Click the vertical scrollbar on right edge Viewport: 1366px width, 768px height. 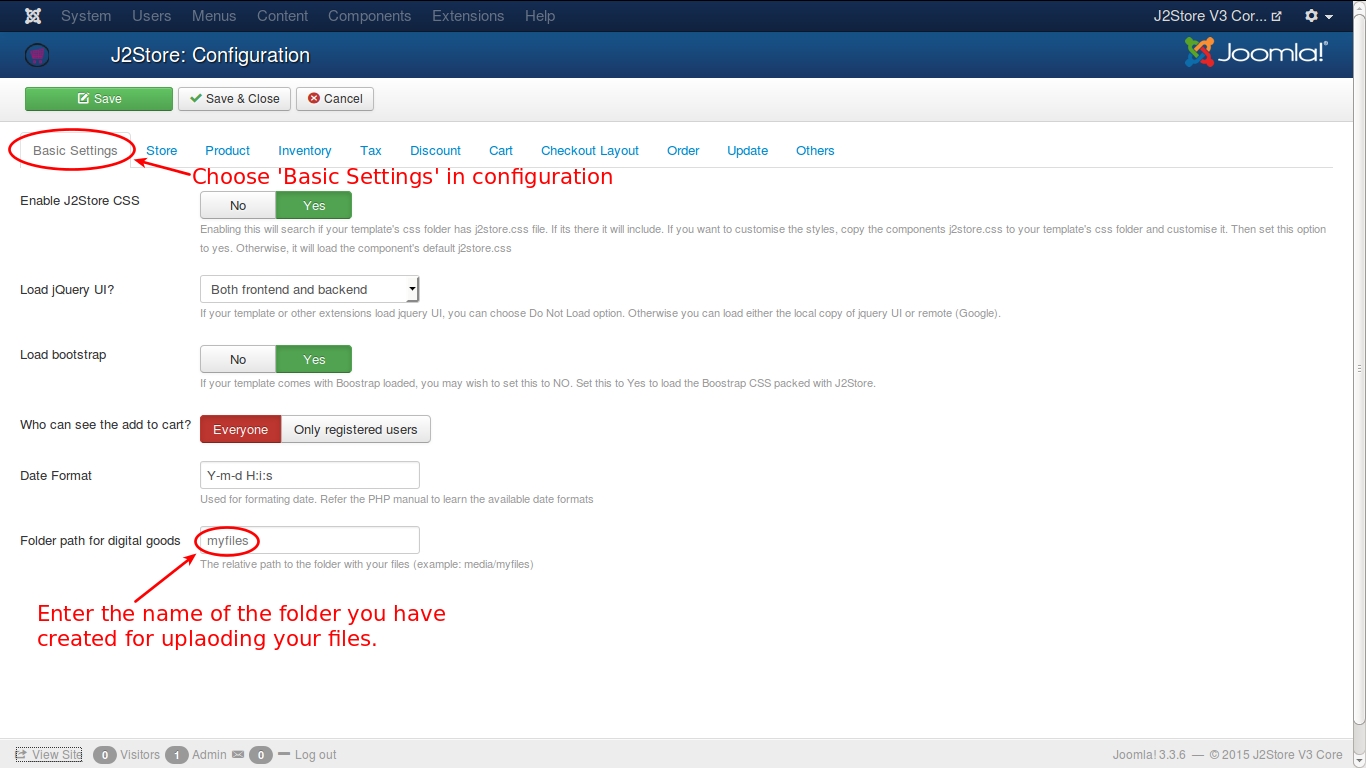1360,370
